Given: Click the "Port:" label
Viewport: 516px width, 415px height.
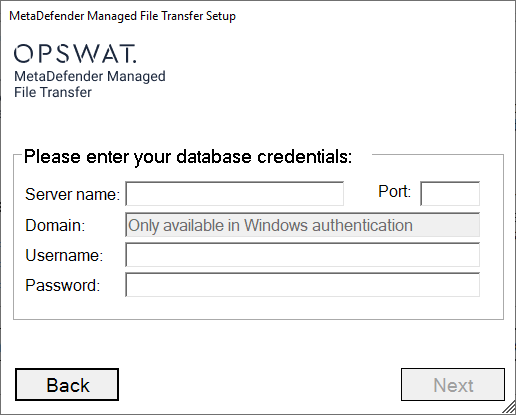Looking at the screenshot, I should 394,191.
